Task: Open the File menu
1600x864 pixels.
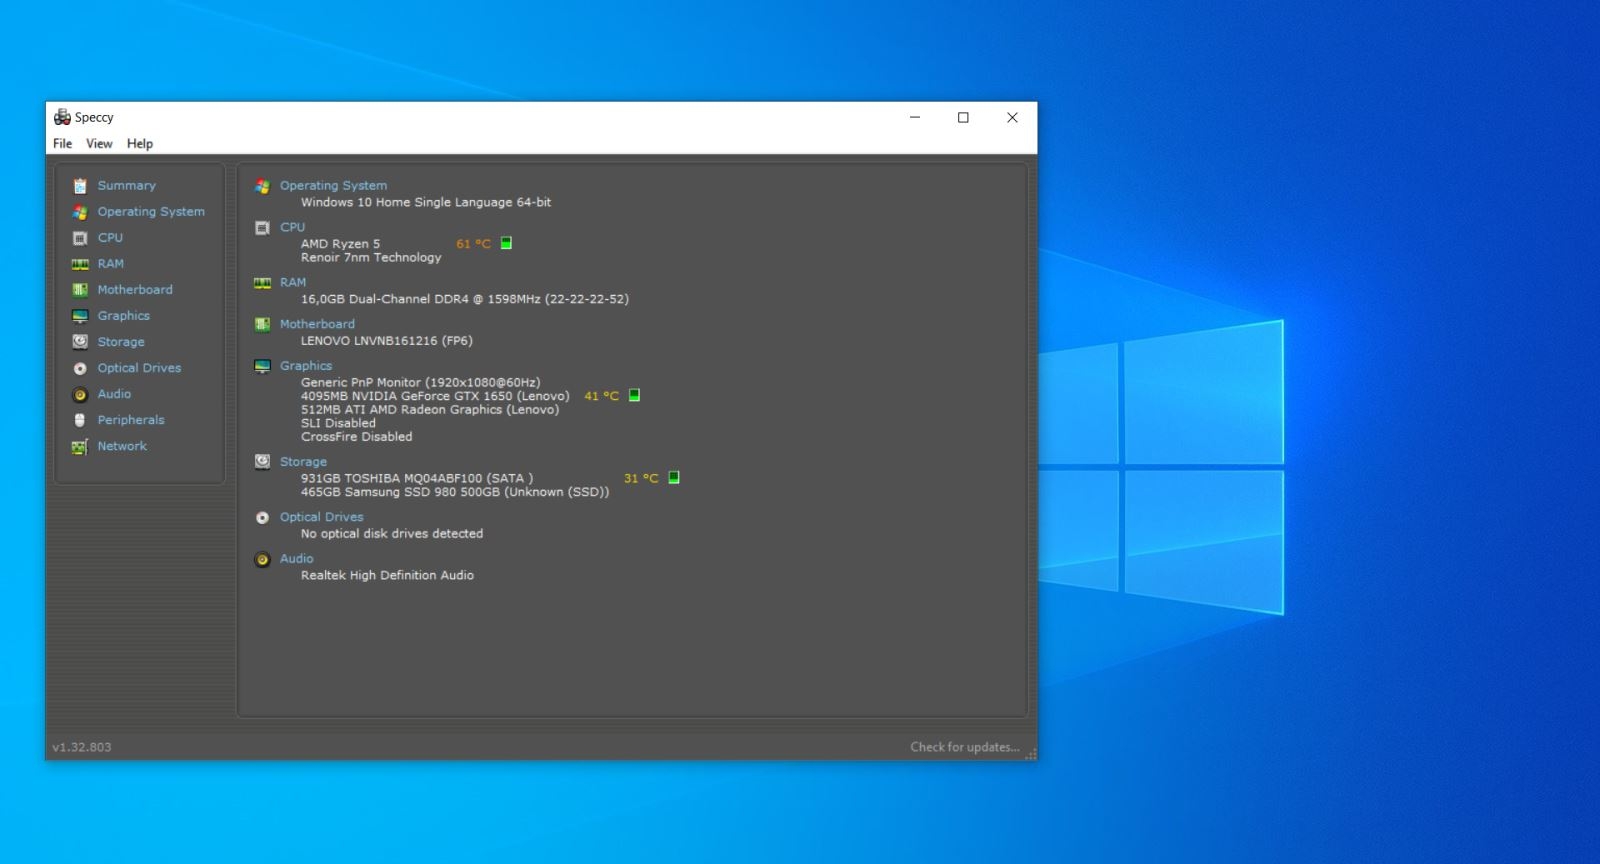Action: pyautogui.click(x=62, y=143)
